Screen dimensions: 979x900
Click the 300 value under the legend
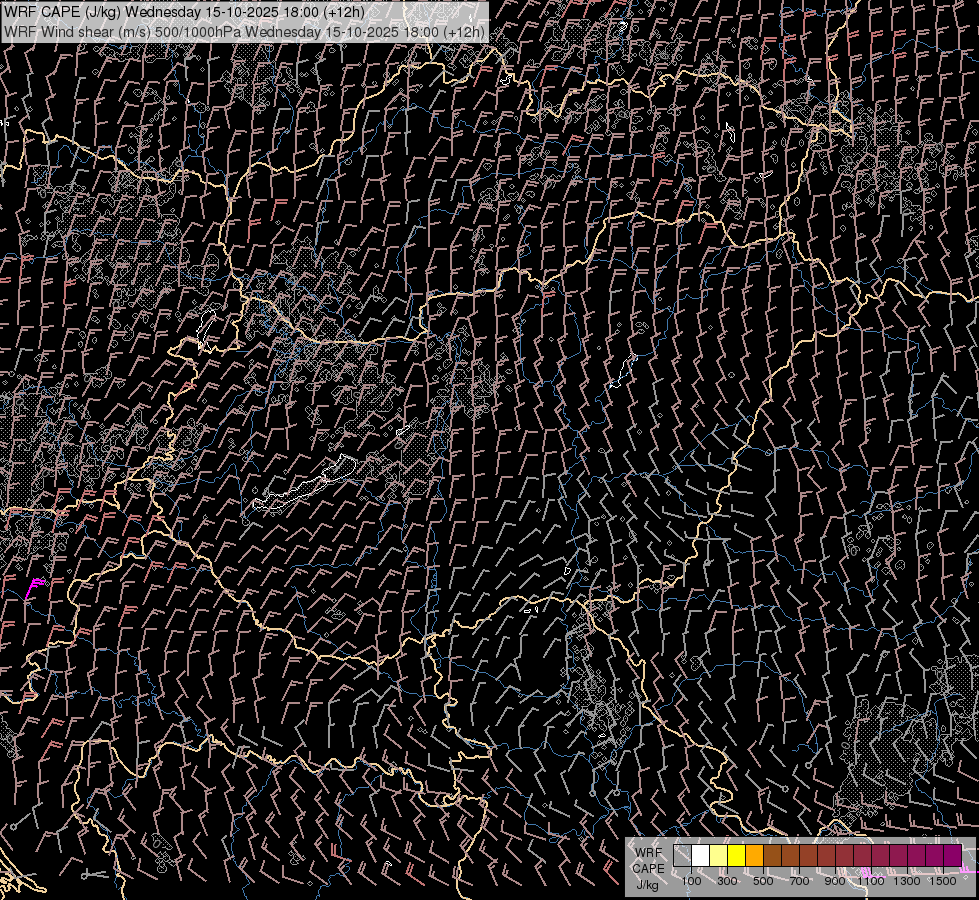(x=727, y=881)
